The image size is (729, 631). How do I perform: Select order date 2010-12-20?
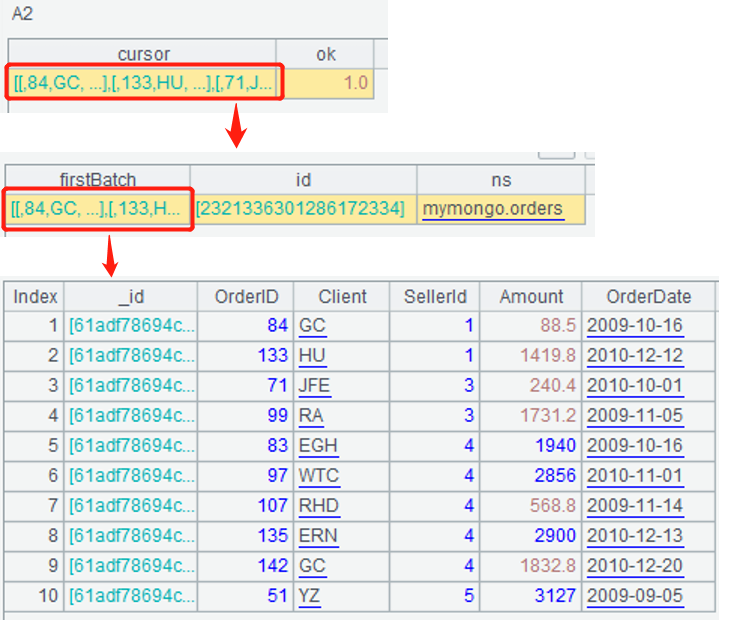point(635,566)
